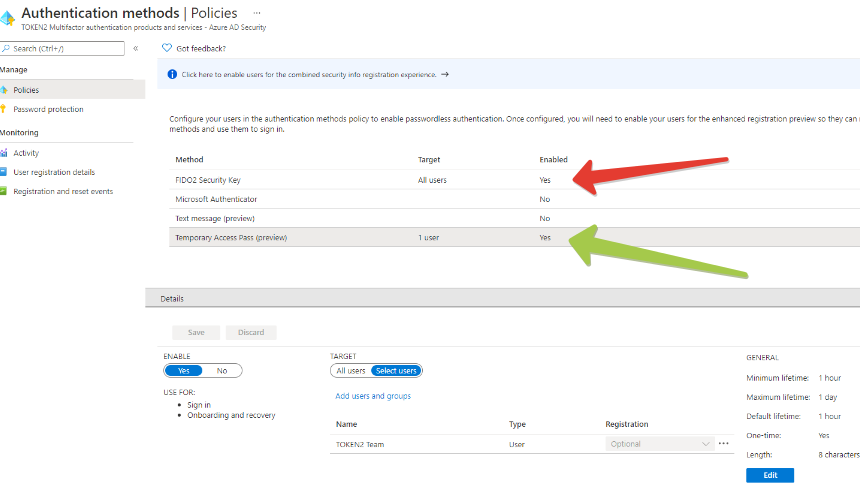860x484 pixels.
Task: Follow the arrow icon after banner text
Action: (445, 74)
